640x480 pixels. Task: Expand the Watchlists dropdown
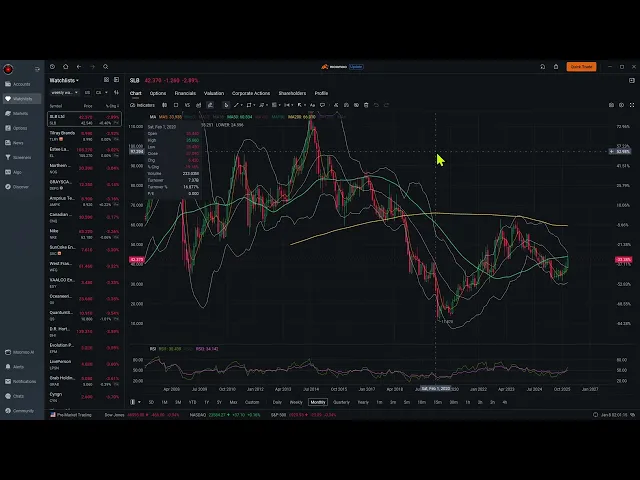coord(64,80)
